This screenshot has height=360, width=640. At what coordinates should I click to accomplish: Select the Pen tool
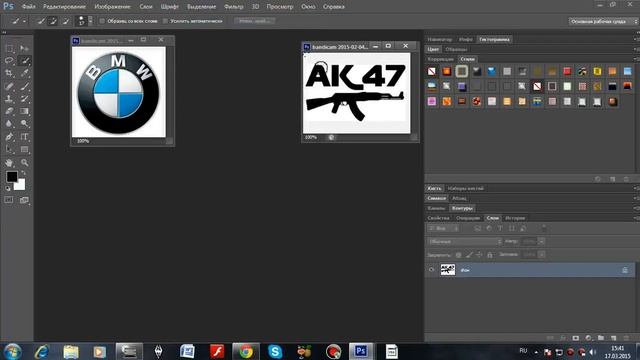pyautogui.click(x=9, y=137)
